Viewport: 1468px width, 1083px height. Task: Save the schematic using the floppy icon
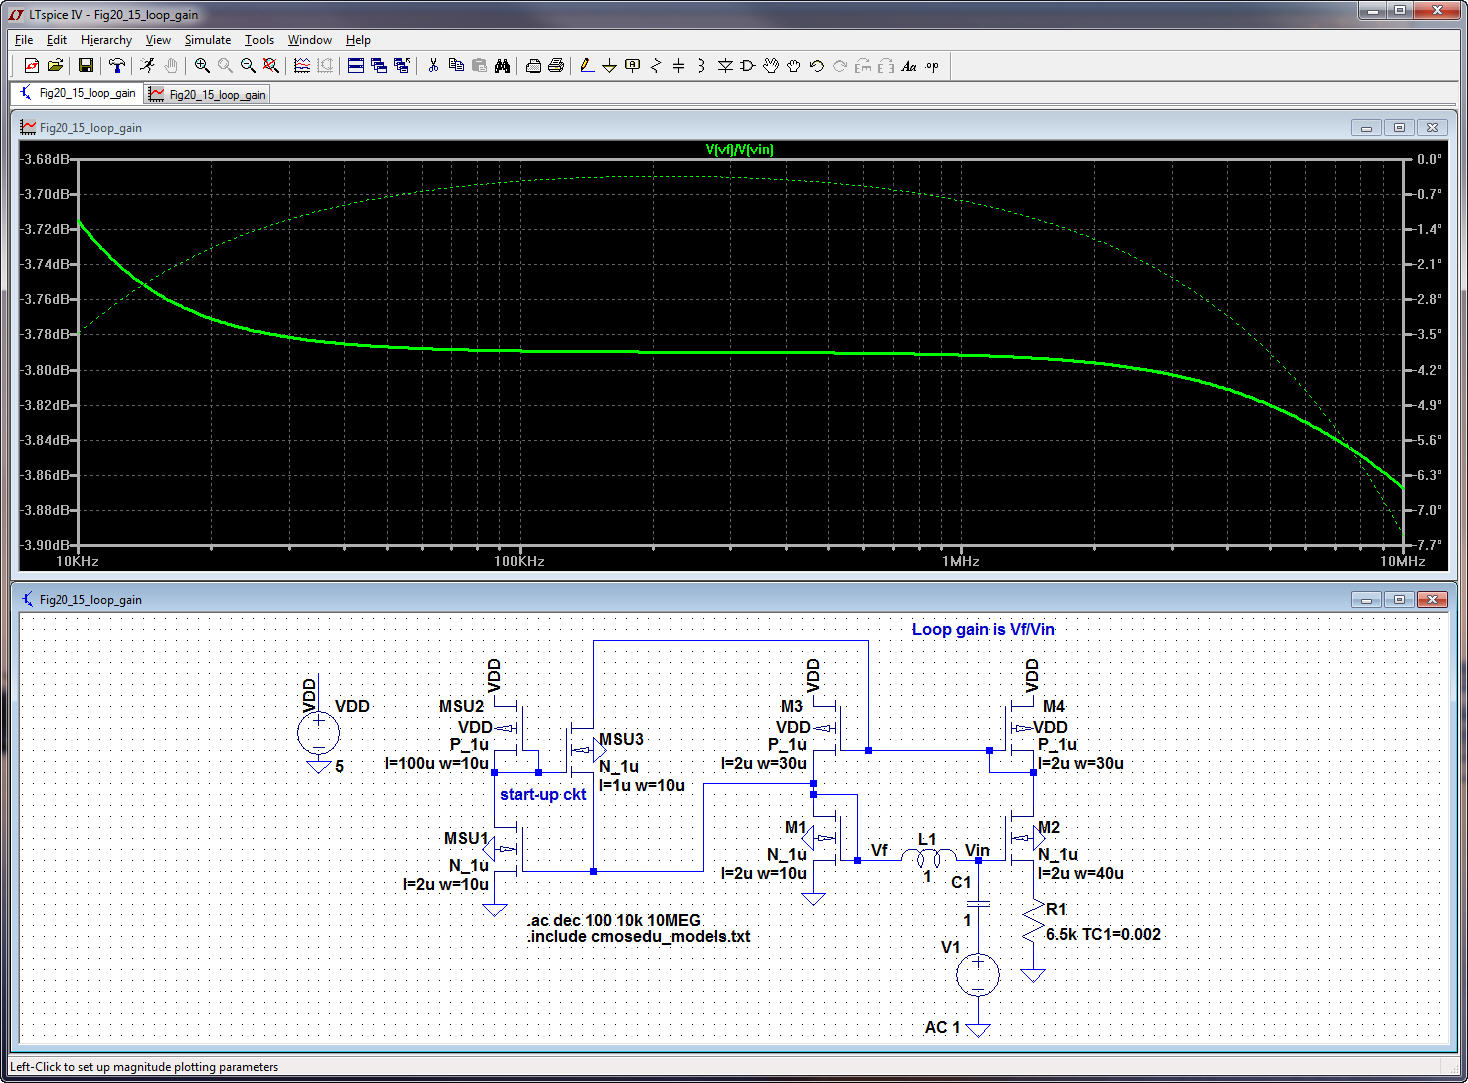(86, 66)
